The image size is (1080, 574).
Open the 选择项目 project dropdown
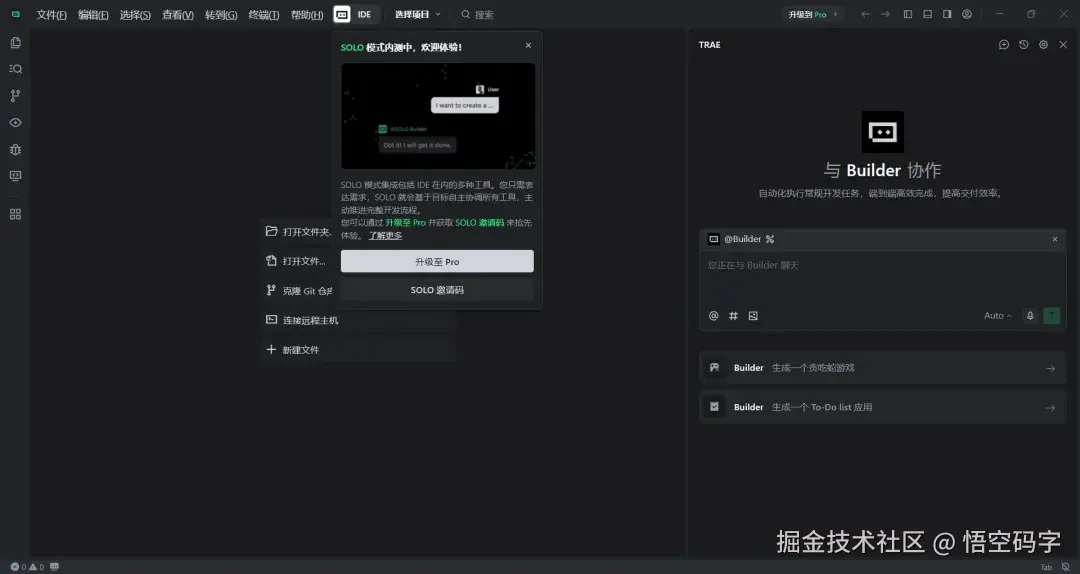pyautogui.click(x=417, y=14)
